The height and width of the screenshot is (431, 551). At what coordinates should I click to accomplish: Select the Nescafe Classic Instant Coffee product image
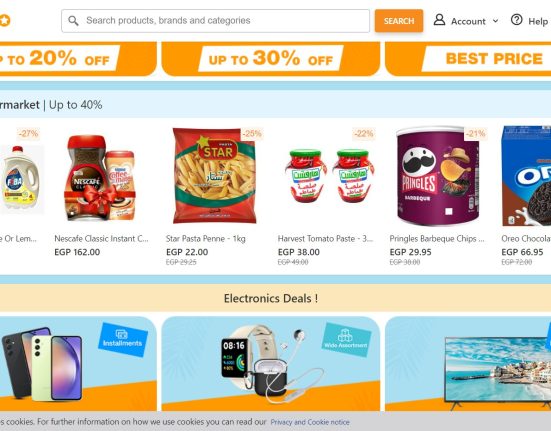pos(101,177)
